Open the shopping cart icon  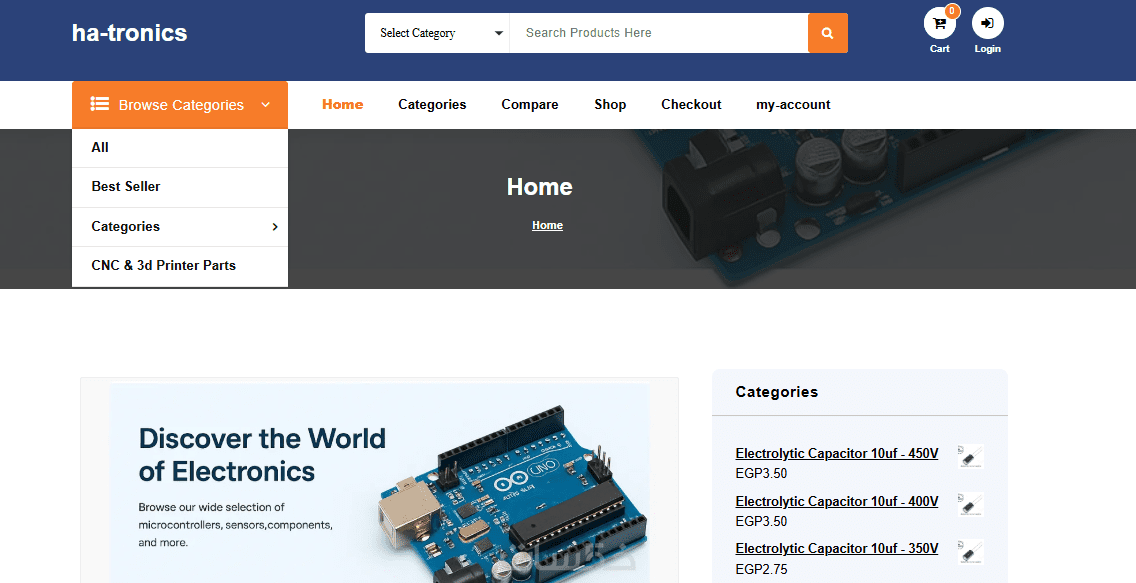(939, 23)
